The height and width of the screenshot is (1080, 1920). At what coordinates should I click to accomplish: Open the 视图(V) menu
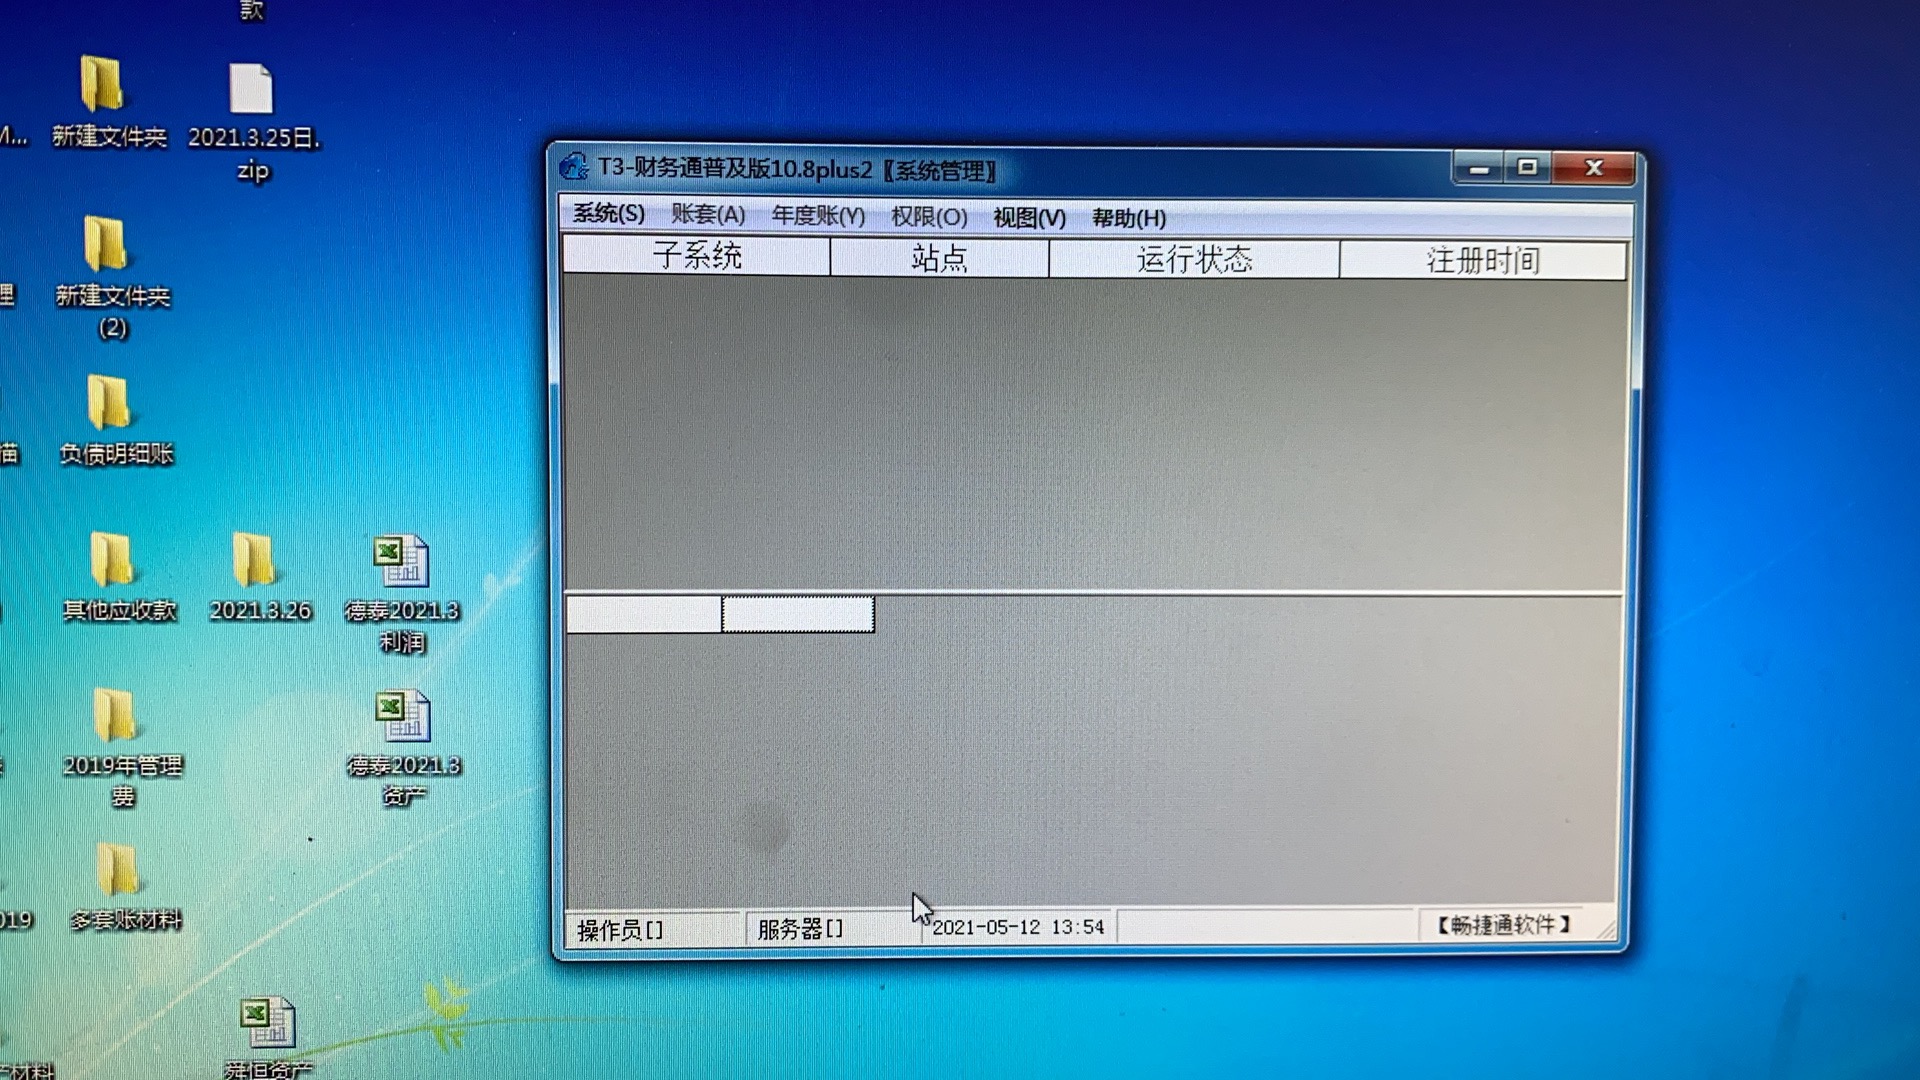(x=1029, y=217)
